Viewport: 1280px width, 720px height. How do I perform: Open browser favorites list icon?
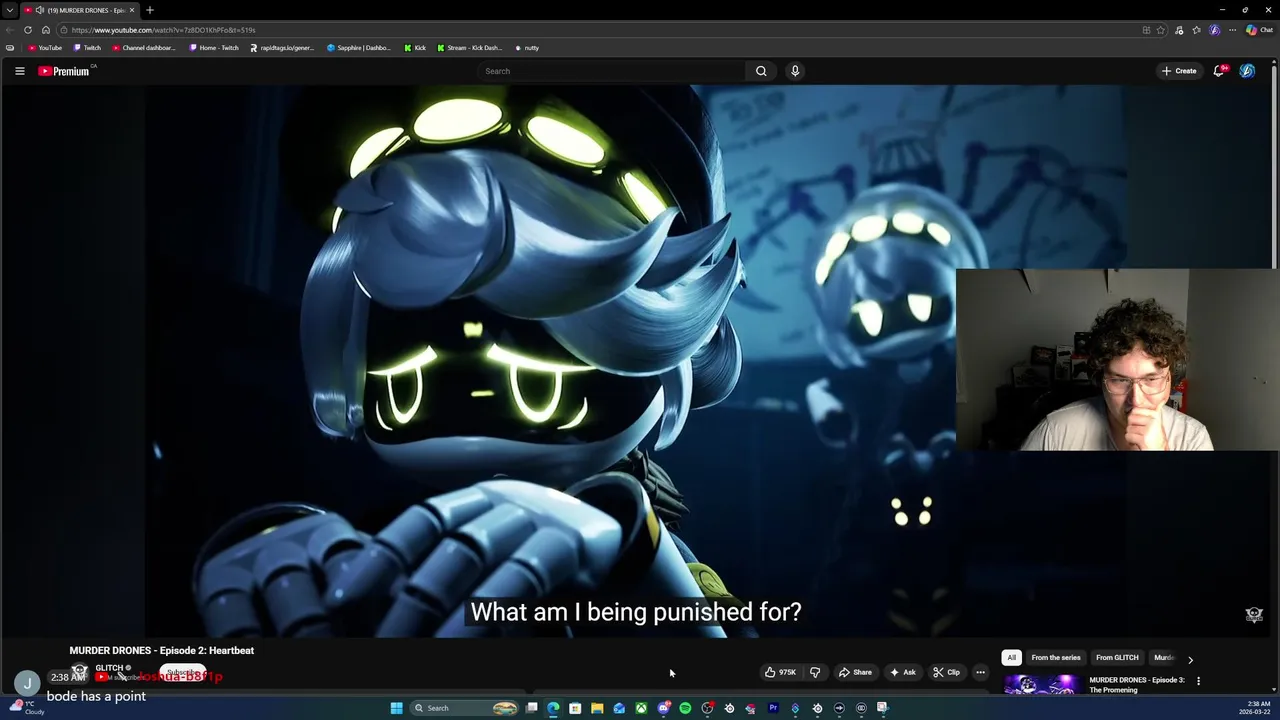(x=1197, y=30)
